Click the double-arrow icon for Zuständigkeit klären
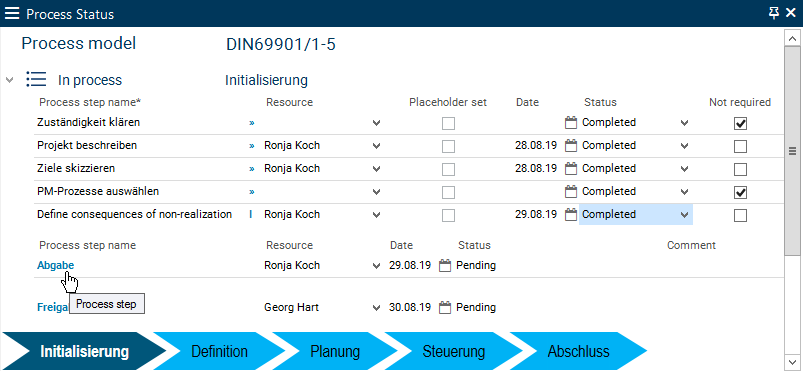803x371 pixels. (x=251, y=123)
